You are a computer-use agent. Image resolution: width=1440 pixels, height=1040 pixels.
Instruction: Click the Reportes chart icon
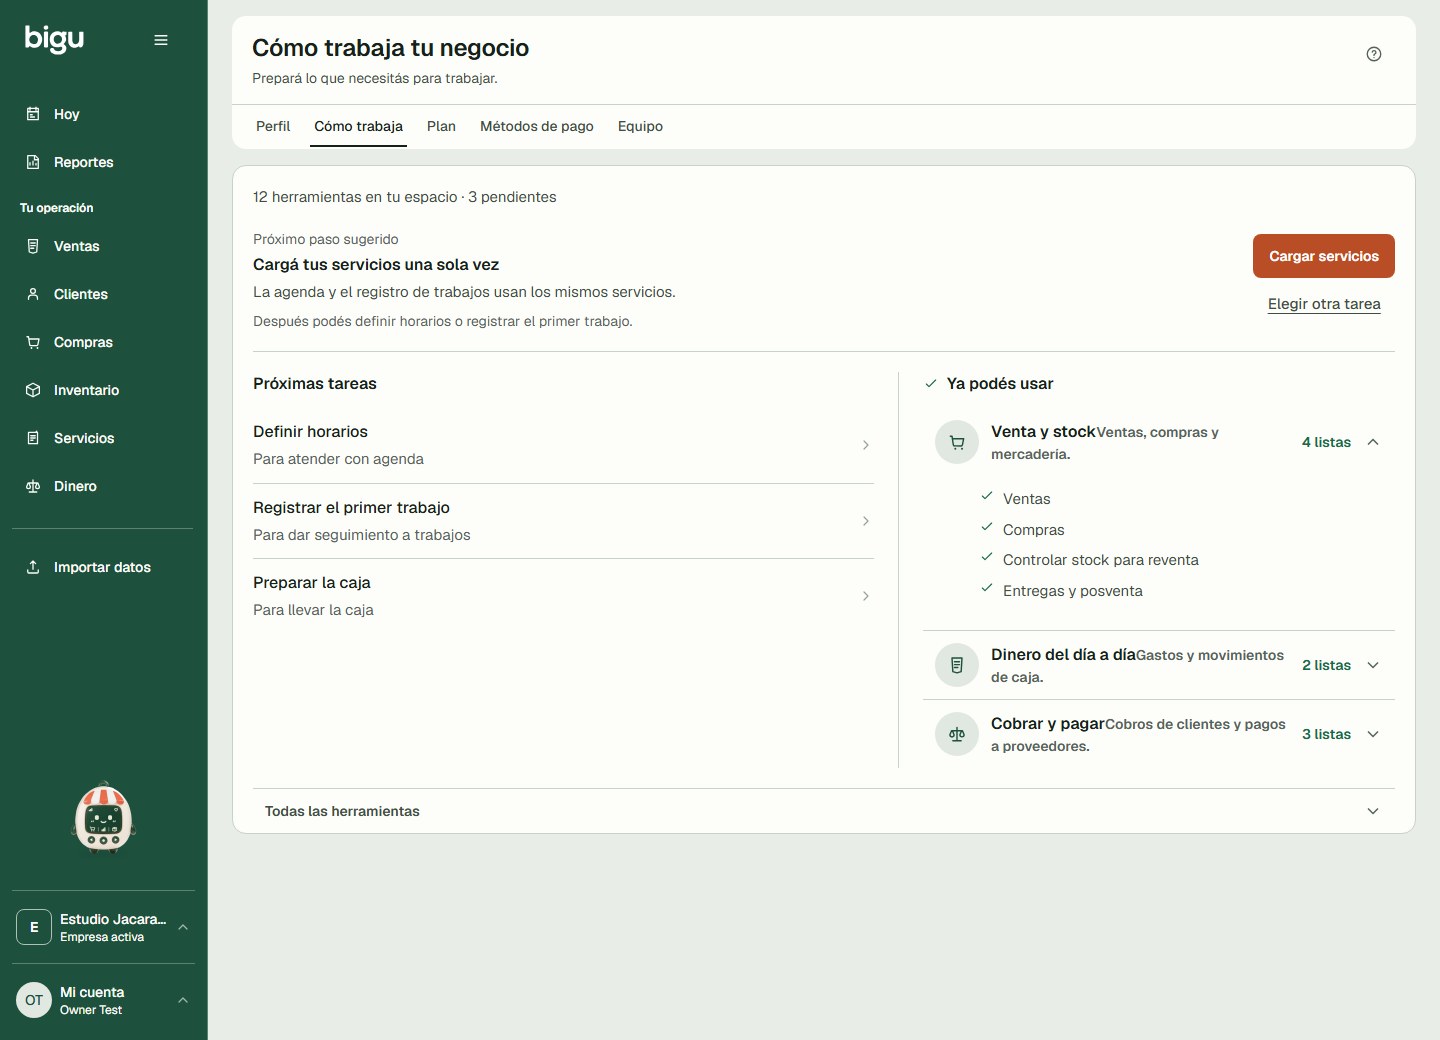pyautogui.click(x=33, y=162)
